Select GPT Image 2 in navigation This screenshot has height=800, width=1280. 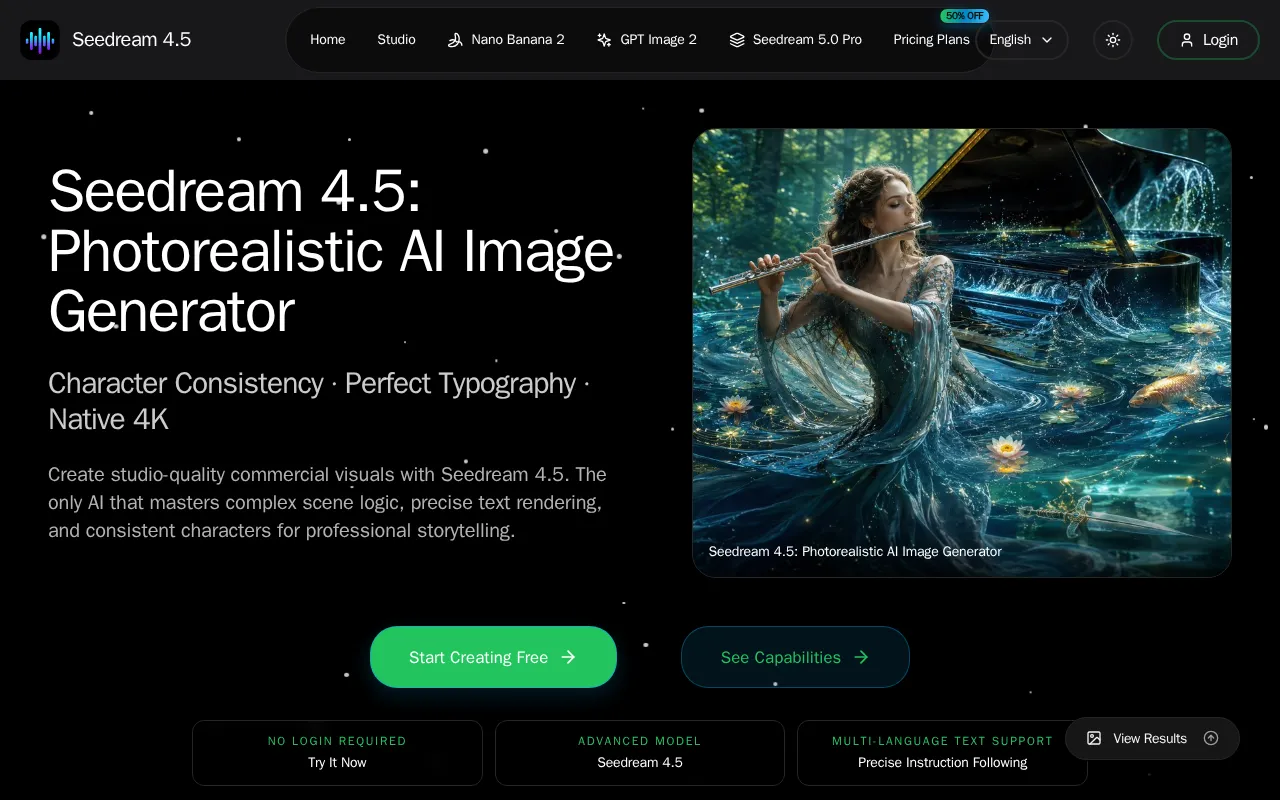pos(647,40)
